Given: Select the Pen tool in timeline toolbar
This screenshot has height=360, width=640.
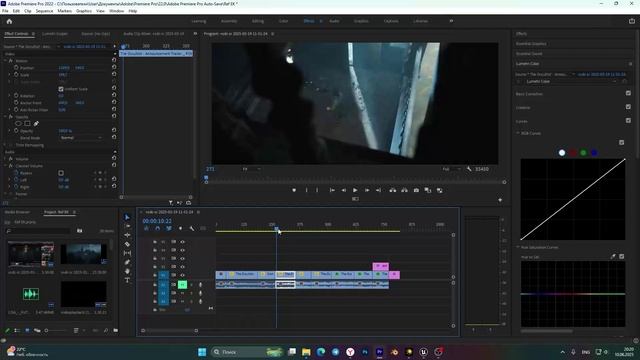Looking at the screenshot, I should [x=127, y=262].
